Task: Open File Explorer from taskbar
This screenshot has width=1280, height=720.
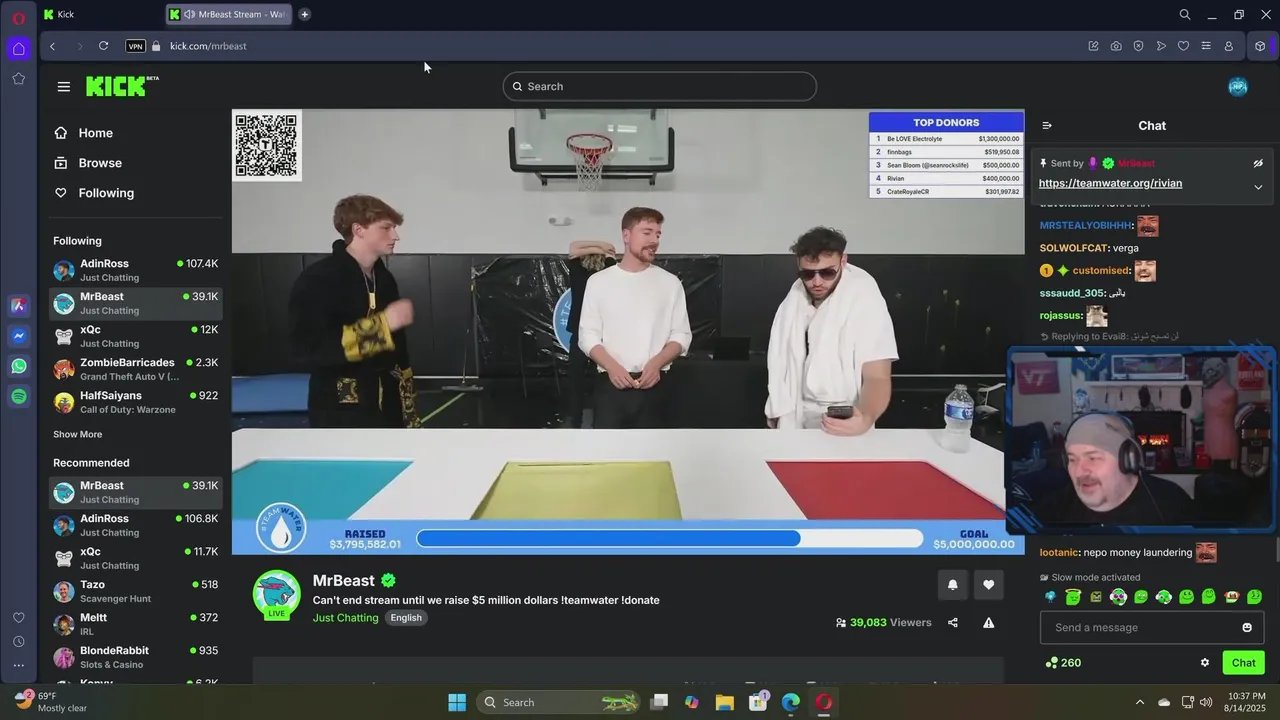Action: coord(725,702)
